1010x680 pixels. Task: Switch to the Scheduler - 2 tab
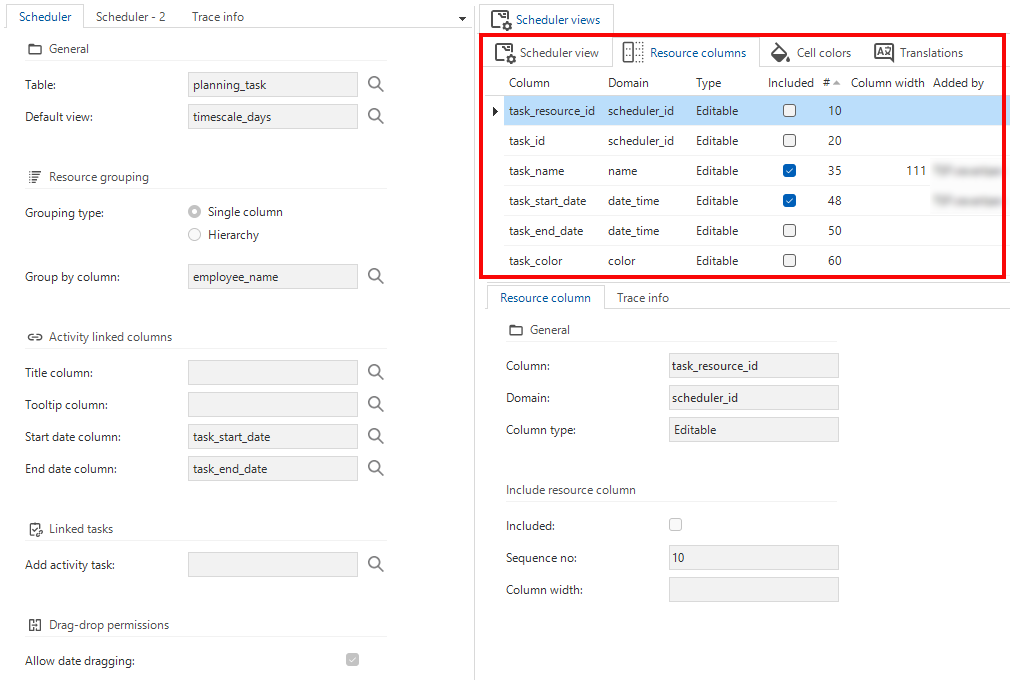tap(130, 17)
